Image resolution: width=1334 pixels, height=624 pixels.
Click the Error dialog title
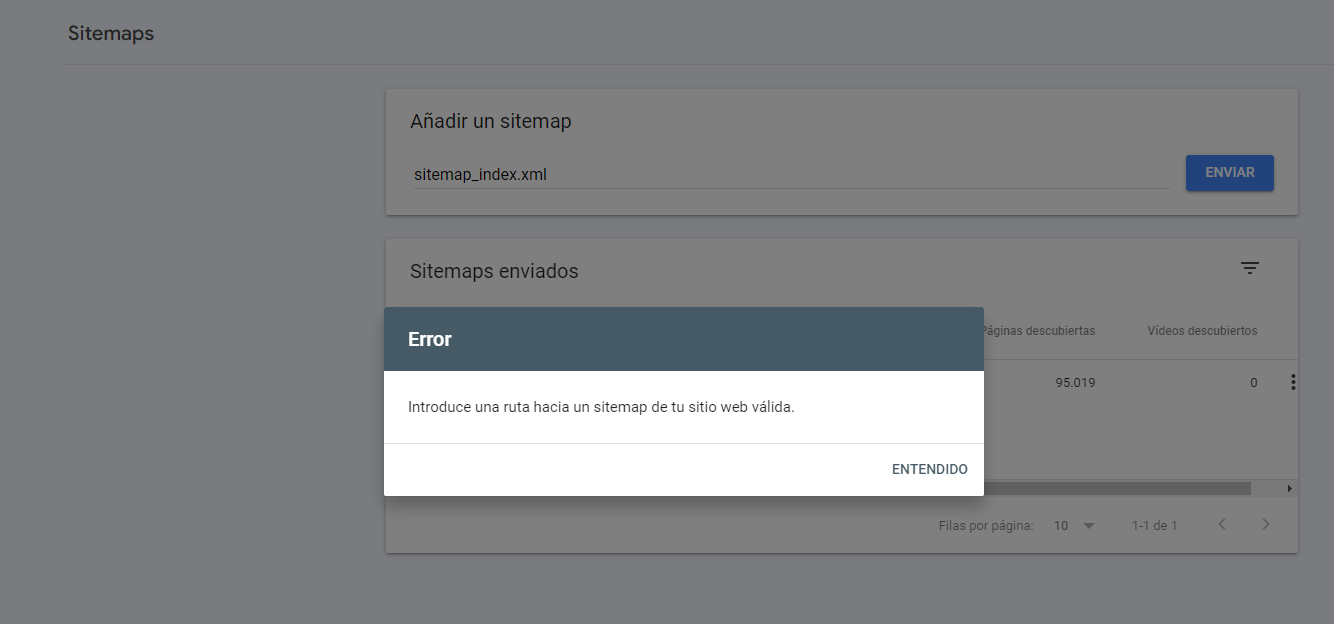coord(430,339)
